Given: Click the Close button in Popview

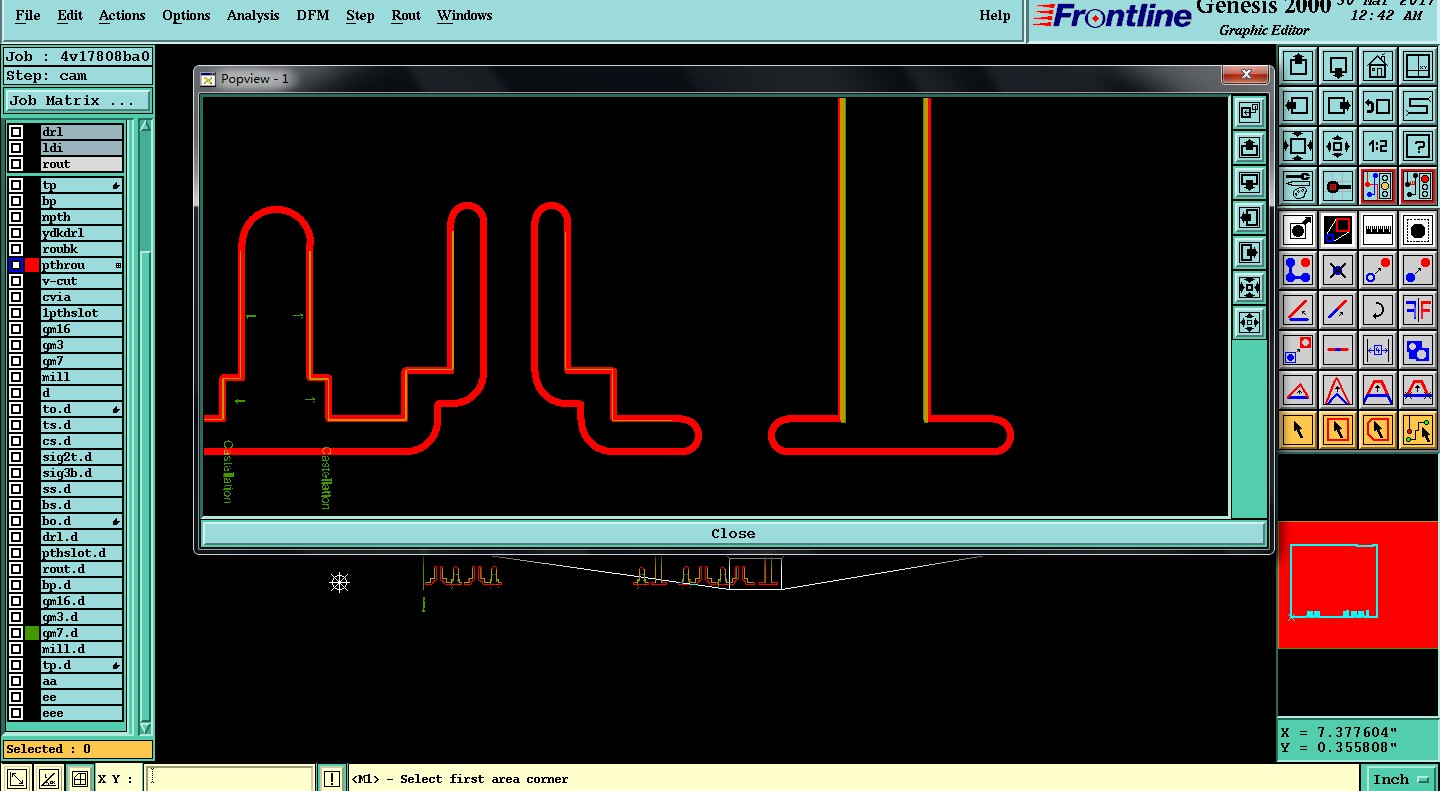Looking at the screenshot, I should [733, 533].
